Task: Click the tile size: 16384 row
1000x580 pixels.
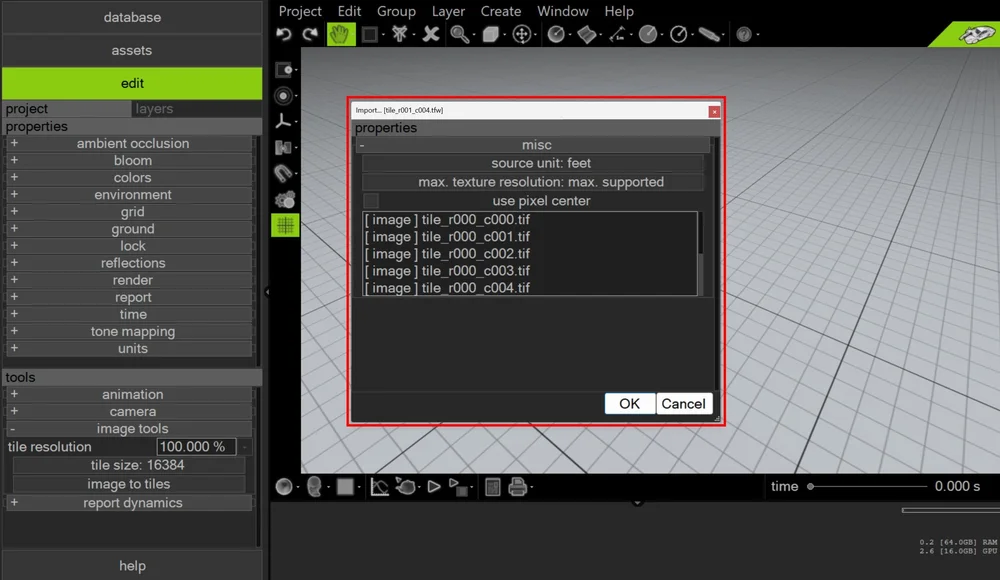Action: pos(129,465)
